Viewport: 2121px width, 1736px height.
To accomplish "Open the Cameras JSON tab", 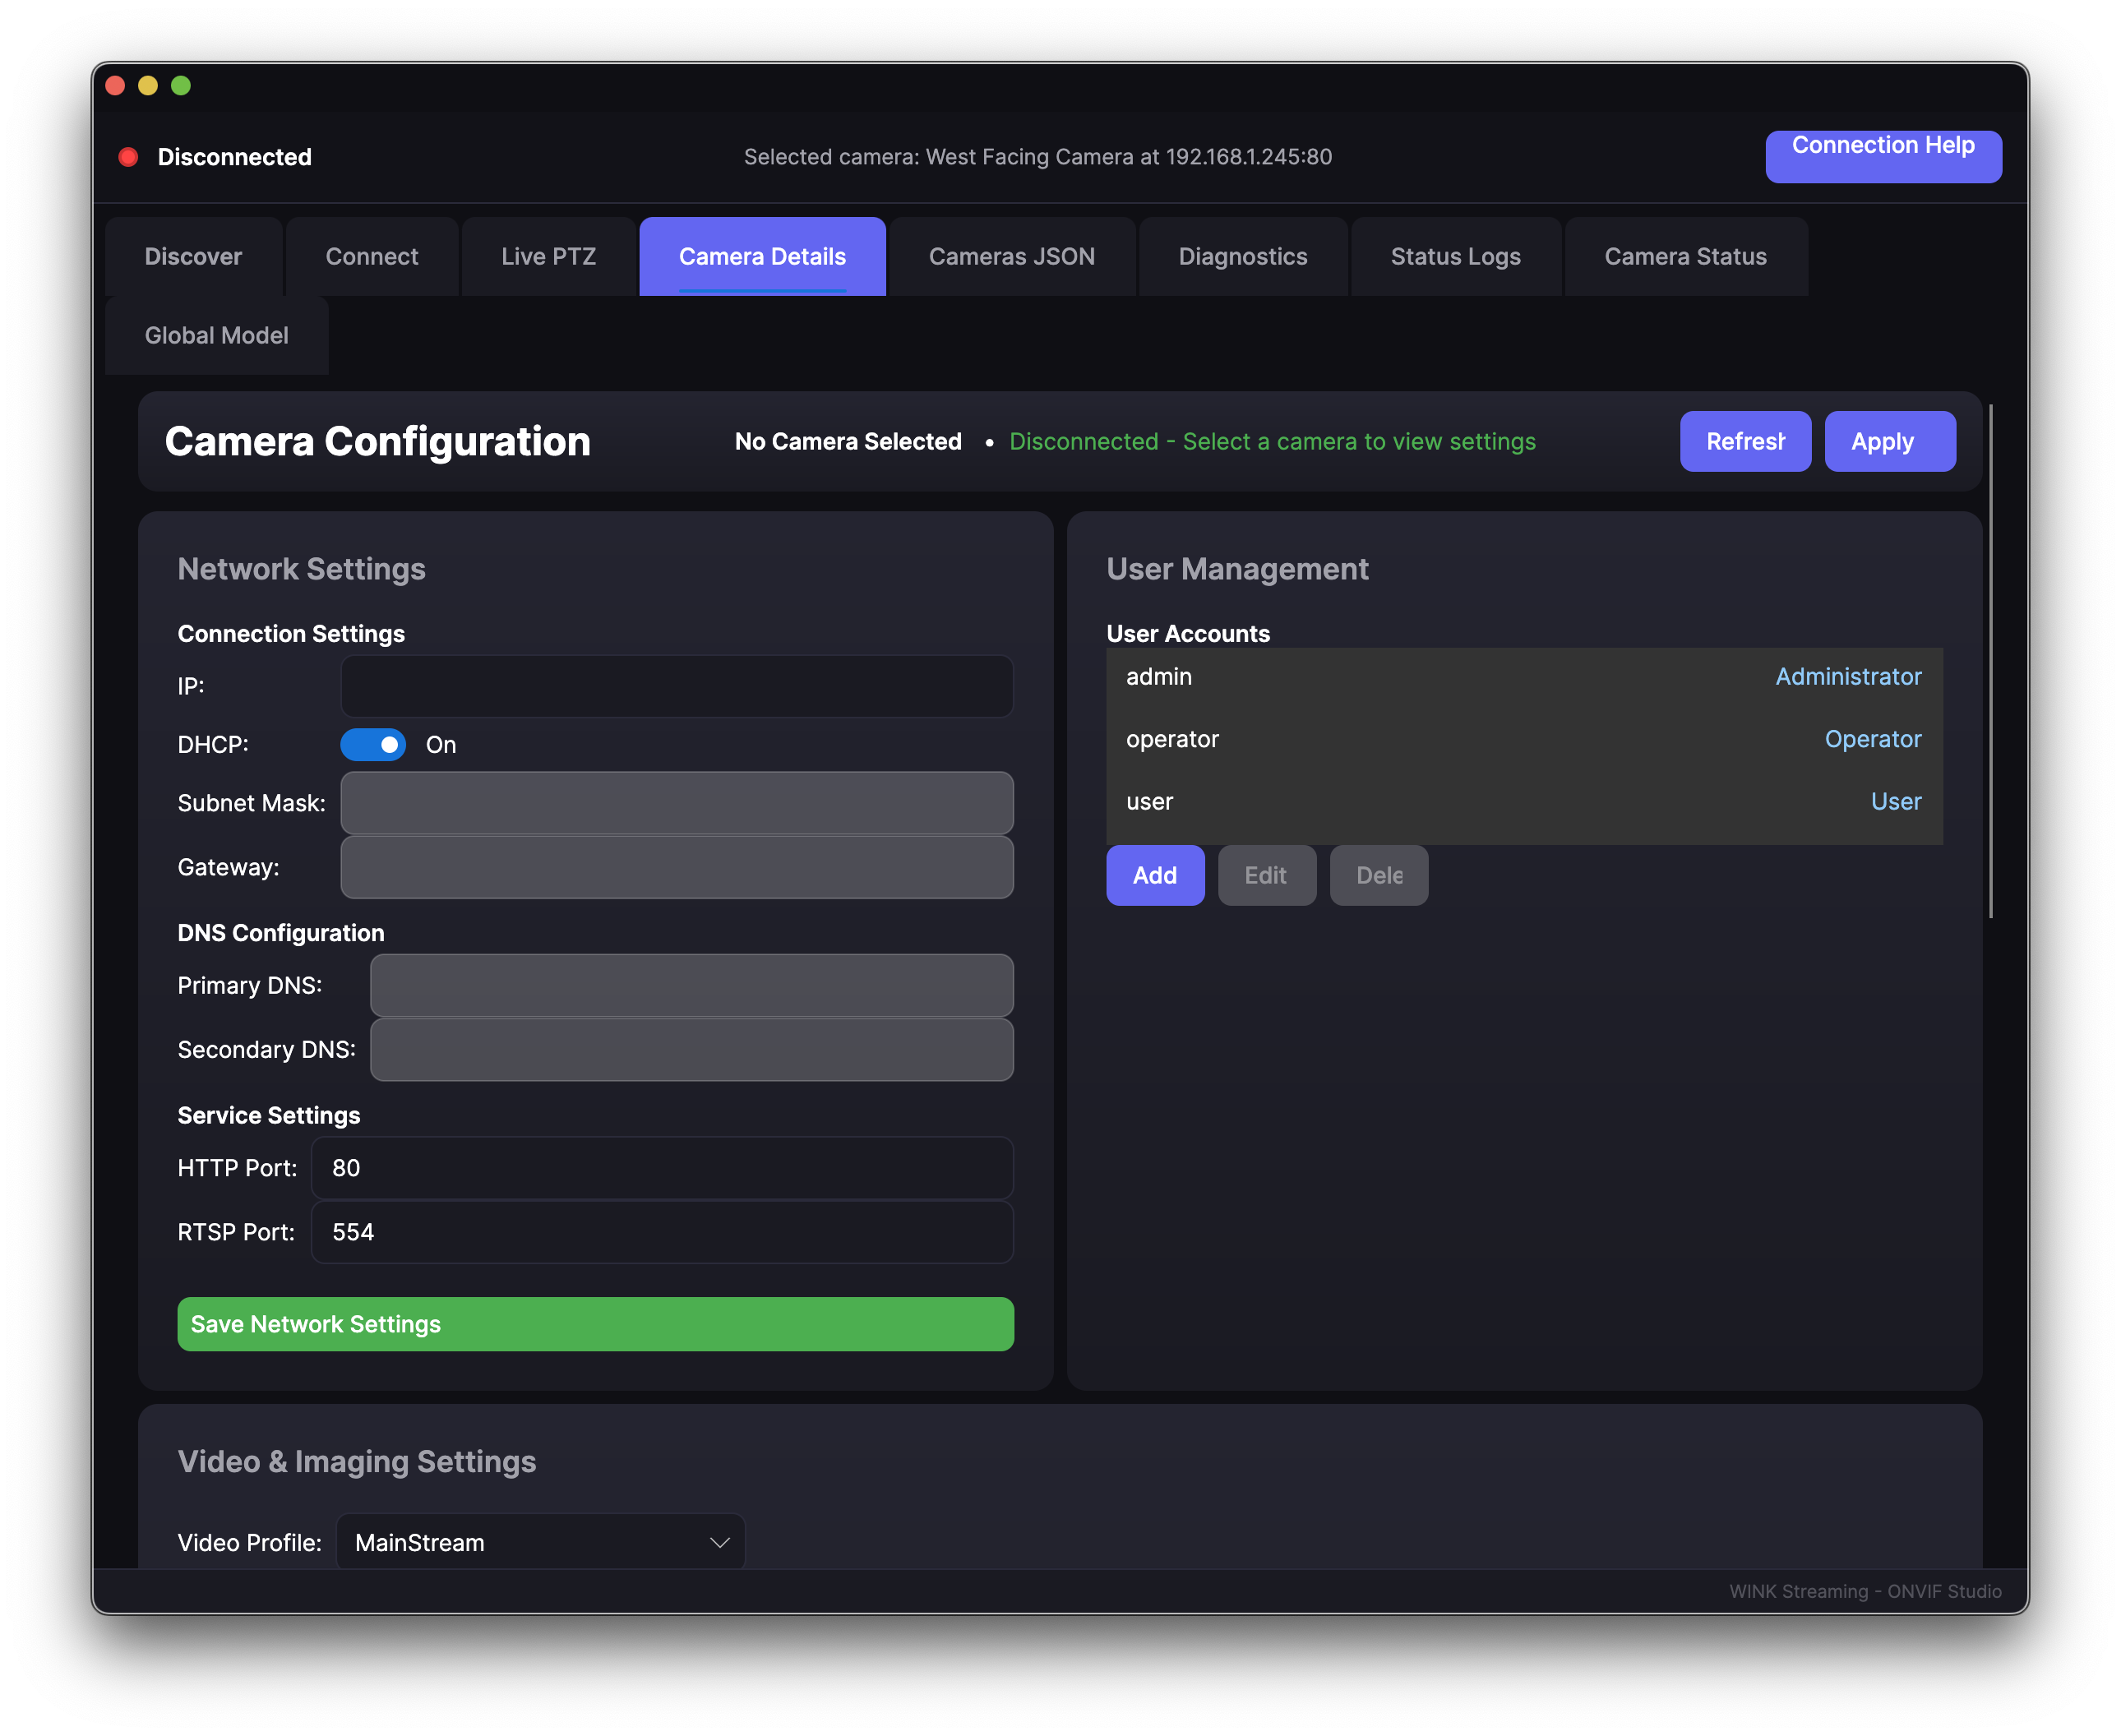I will 1011,256.
